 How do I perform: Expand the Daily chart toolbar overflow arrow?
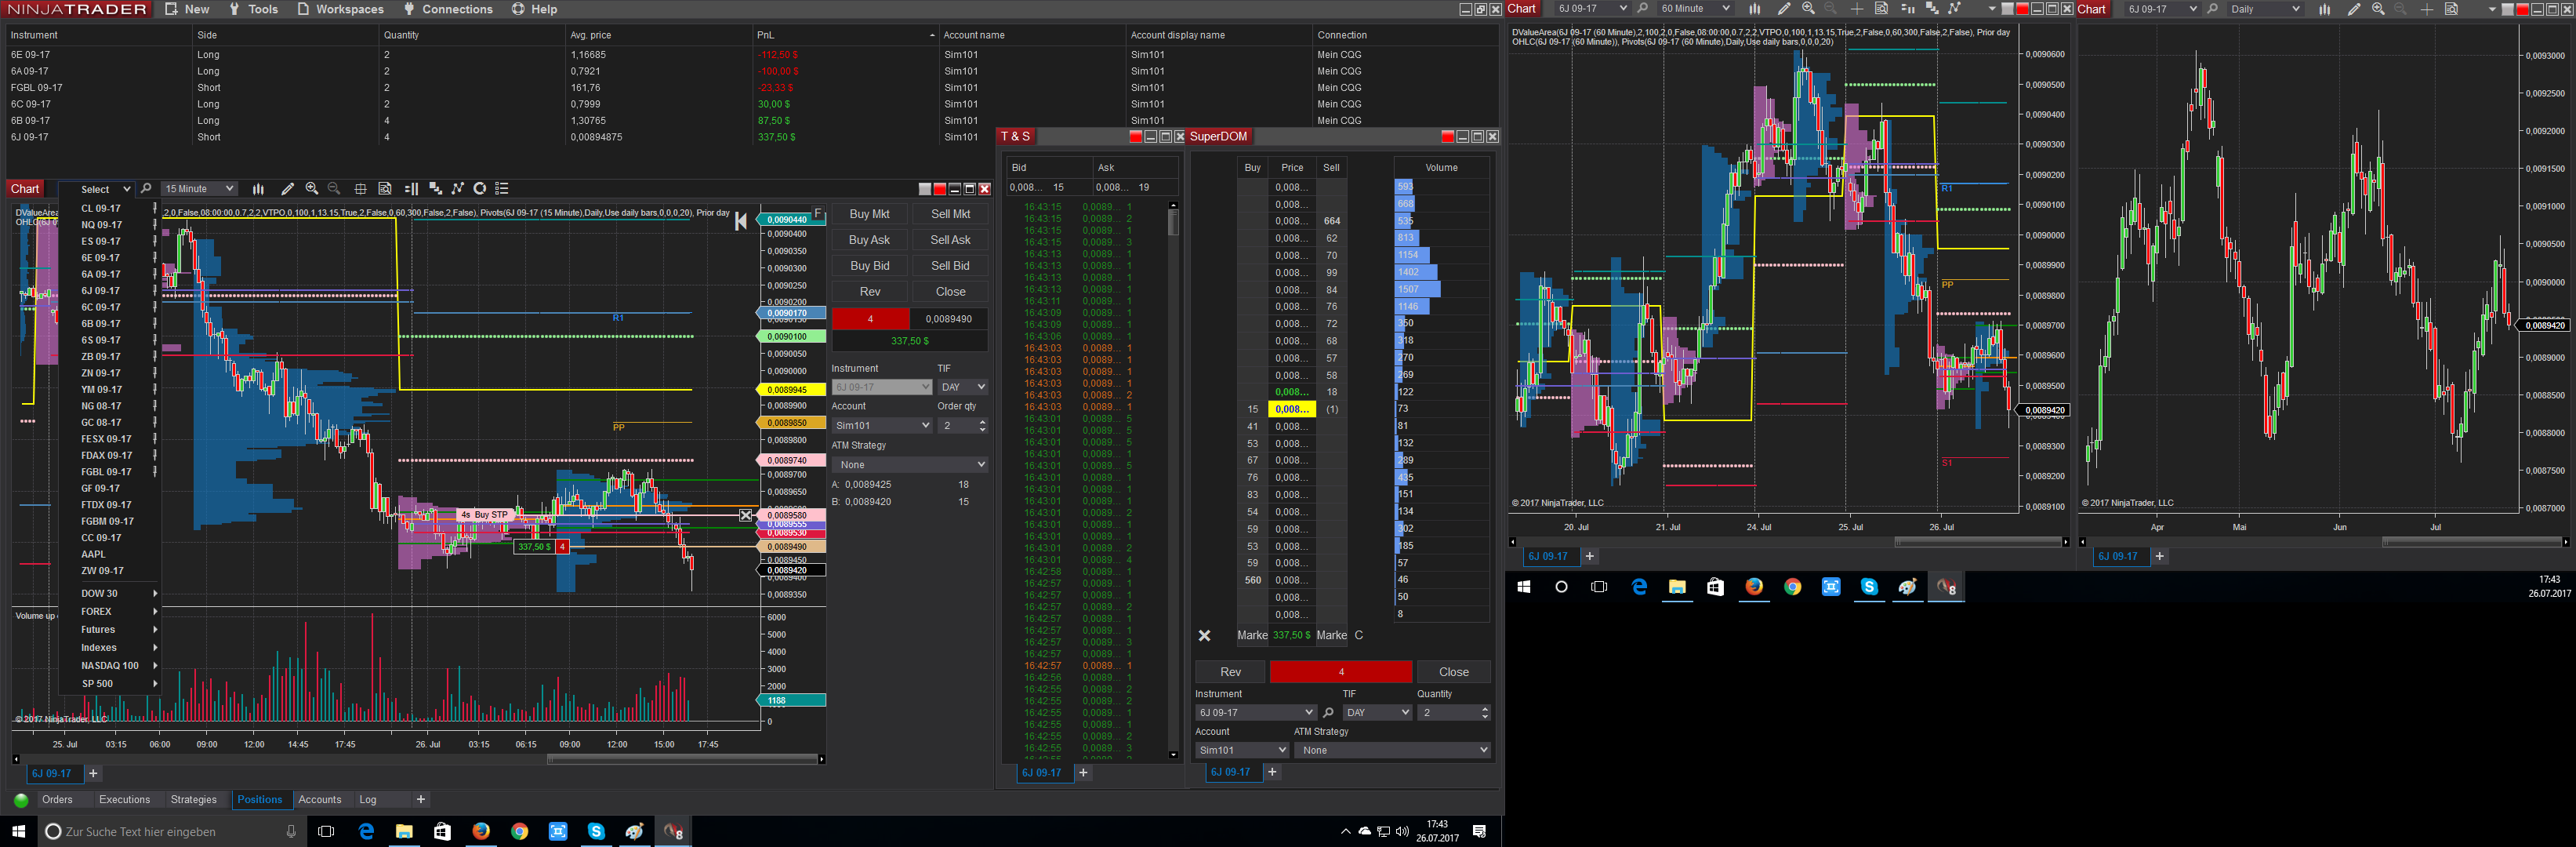pyautogui.click(x=2491, y=9)
